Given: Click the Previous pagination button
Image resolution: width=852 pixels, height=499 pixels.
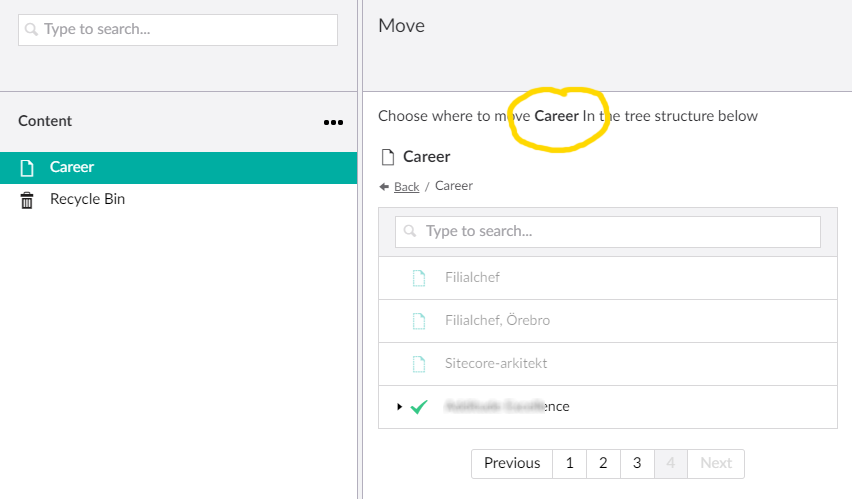Looking at the screenshot, I should 512,463.
